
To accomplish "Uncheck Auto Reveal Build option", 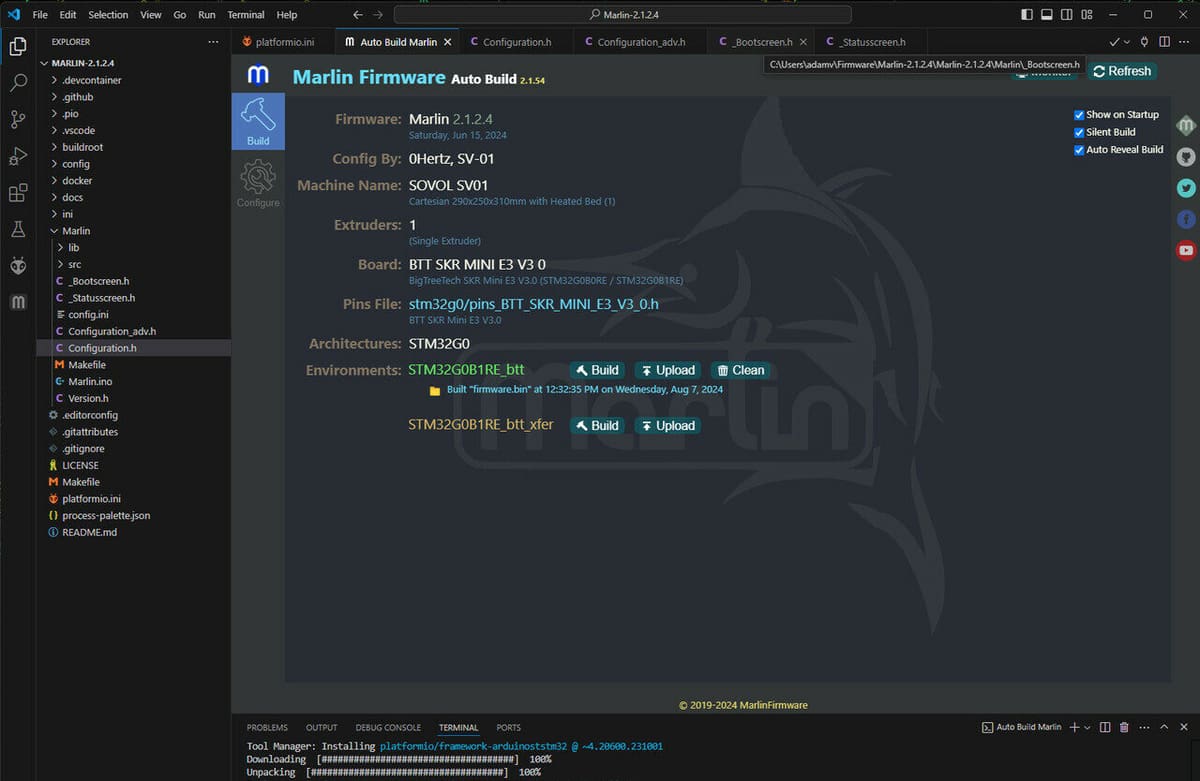I will coord(1079,150).
